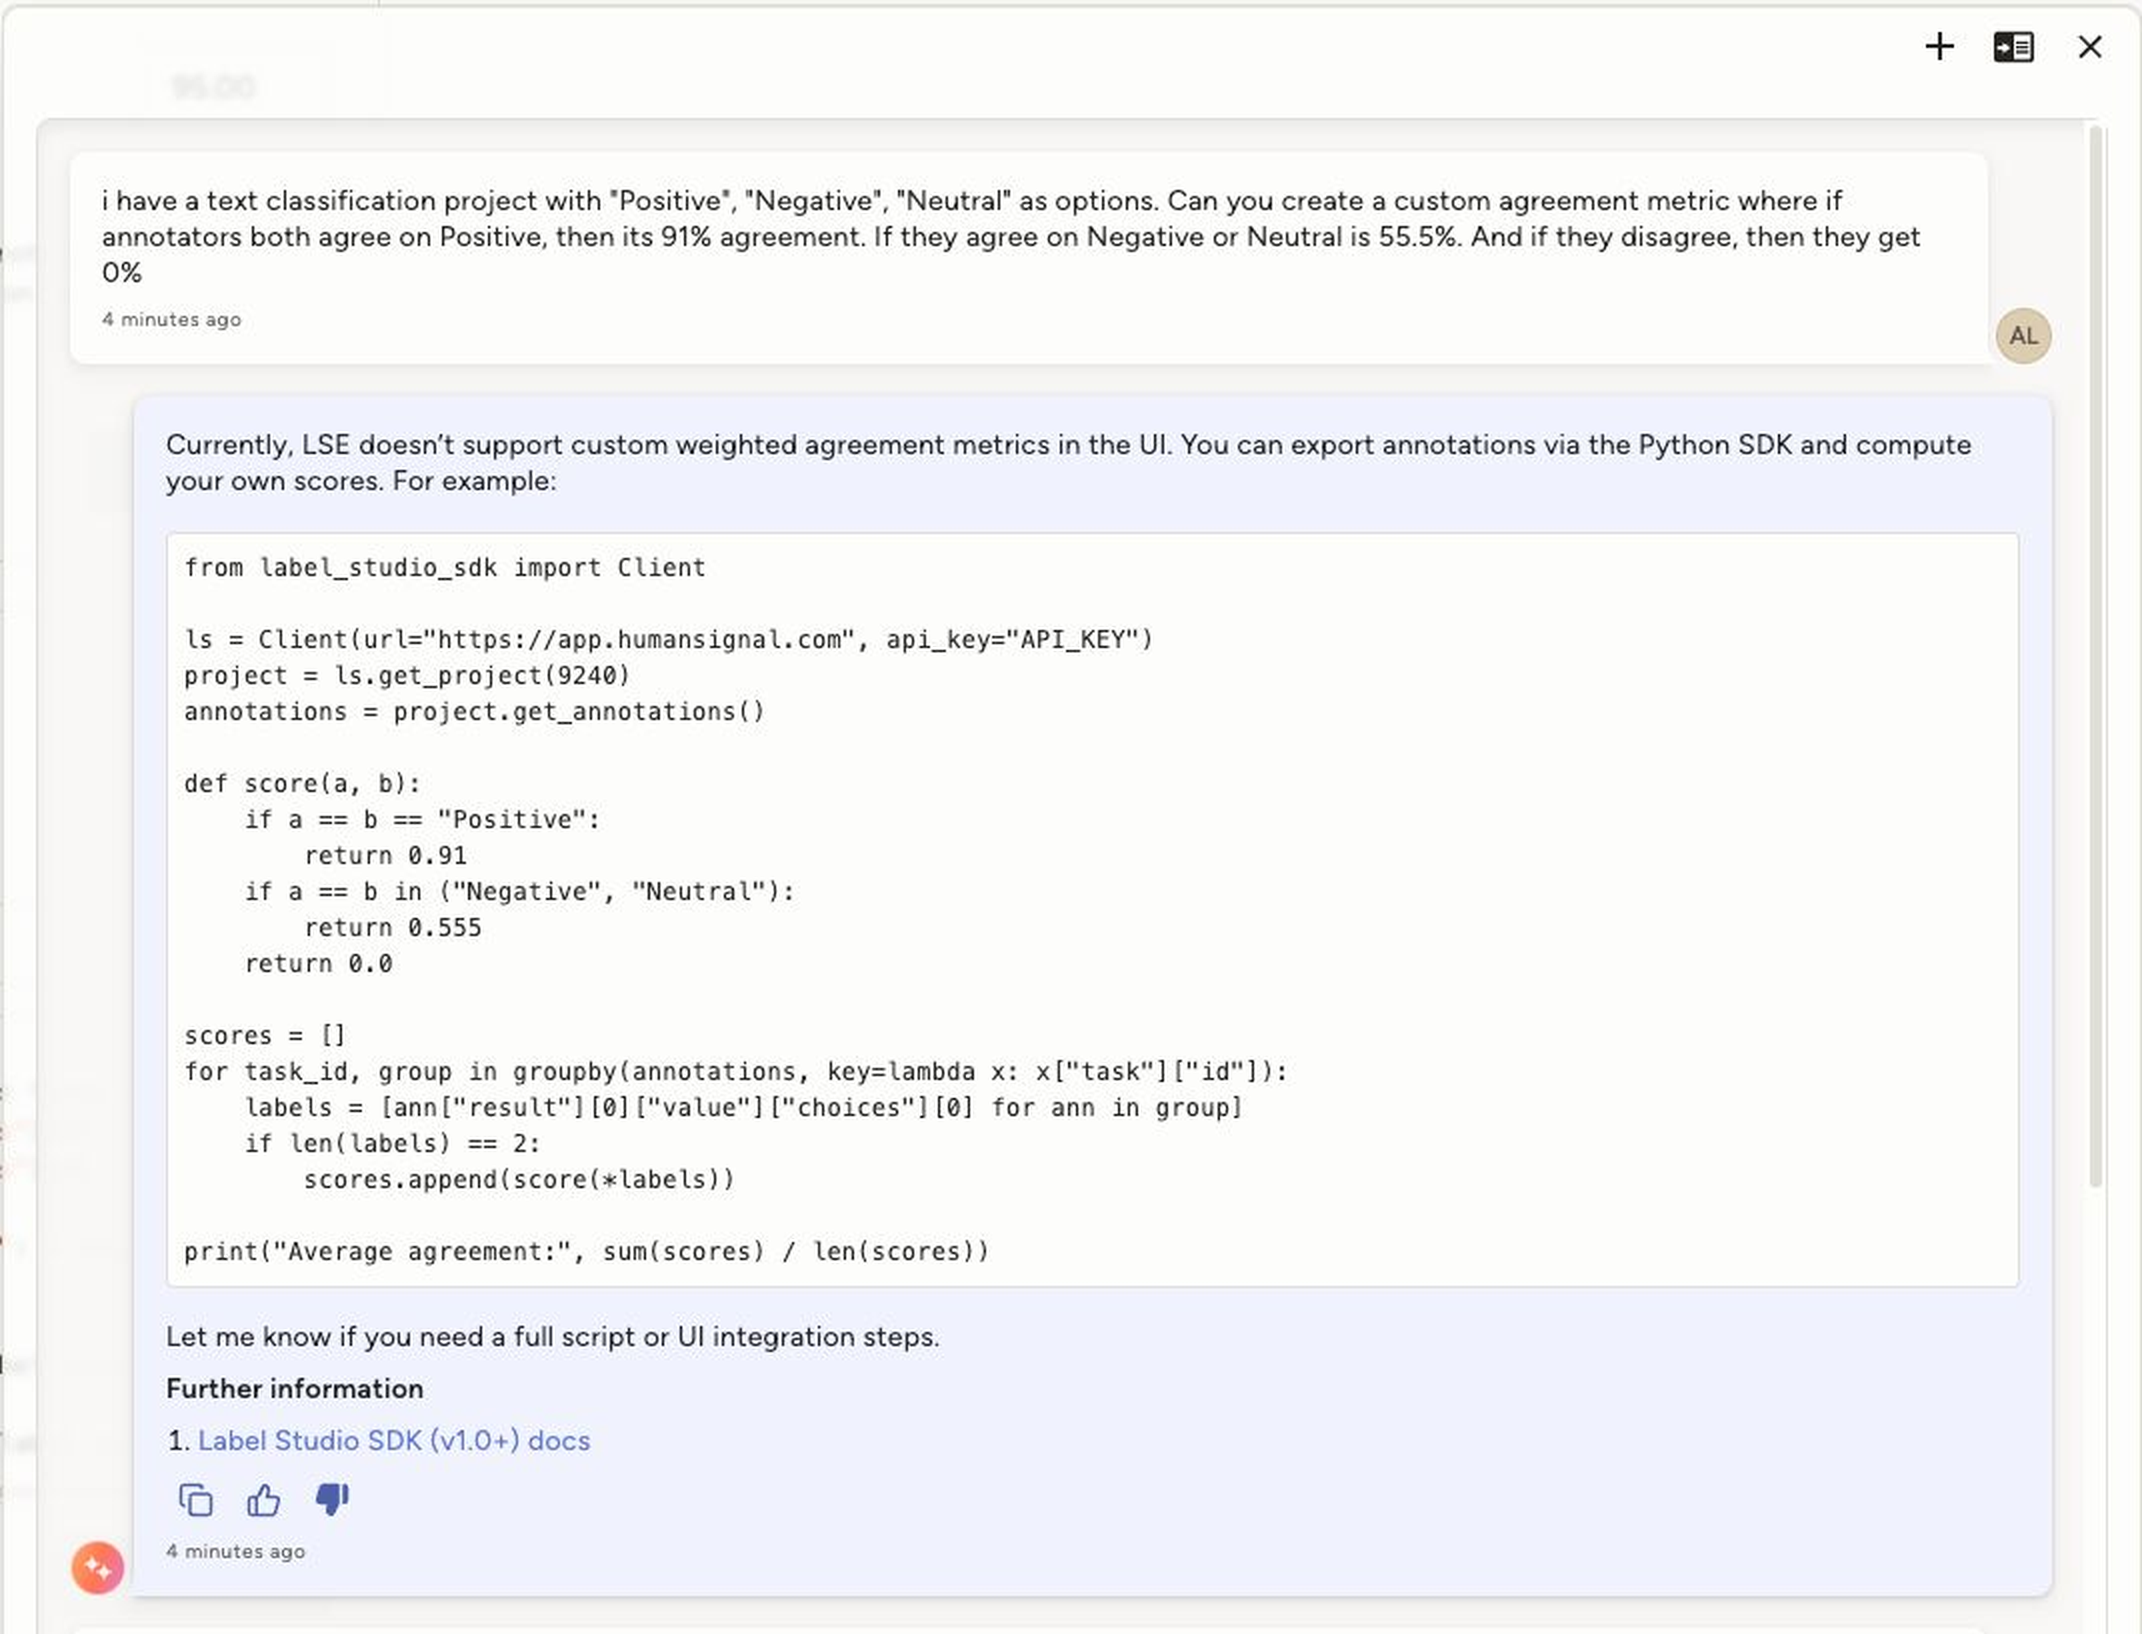This screenshot has width=2142, height=1634.
Task: Click the user message '4 minutes ago' timestamp
Action: coord(171,319)
